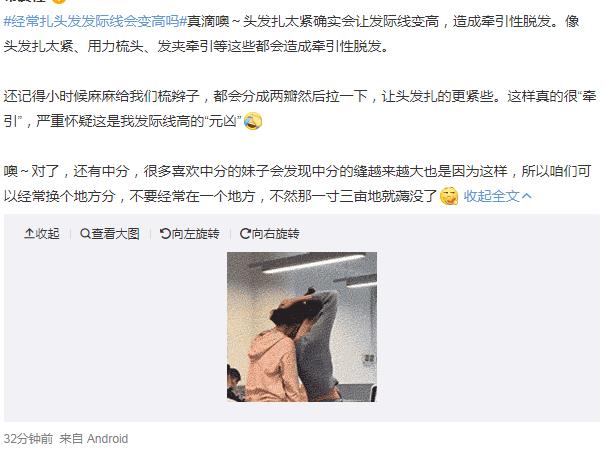Click the laughing-crying emoji after 元凶
Screen dimensions: 605x468
tap(253, 121)
